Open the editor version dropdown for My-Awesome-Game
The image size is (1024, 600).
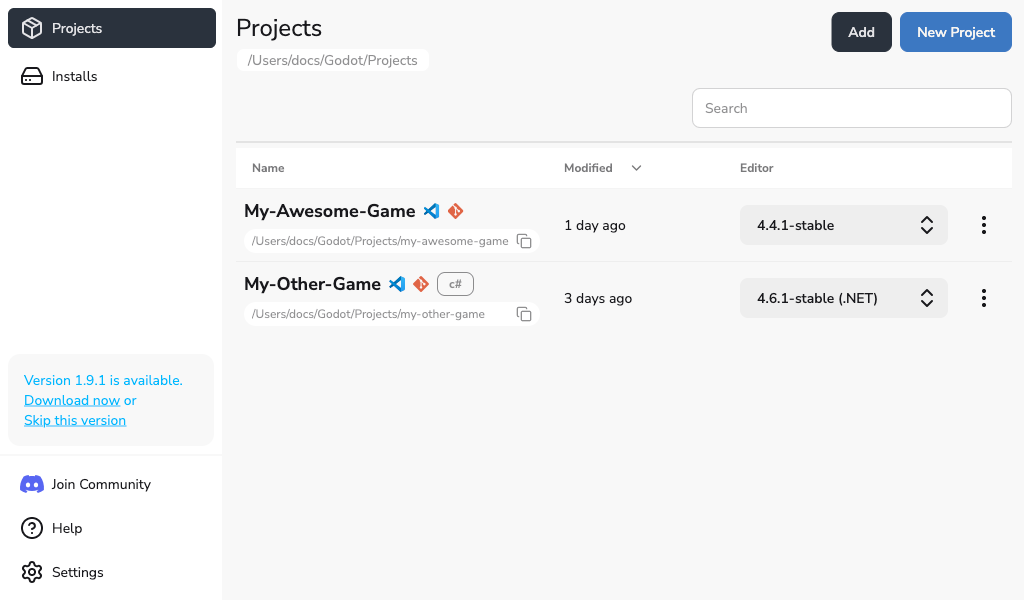[843, 225]
